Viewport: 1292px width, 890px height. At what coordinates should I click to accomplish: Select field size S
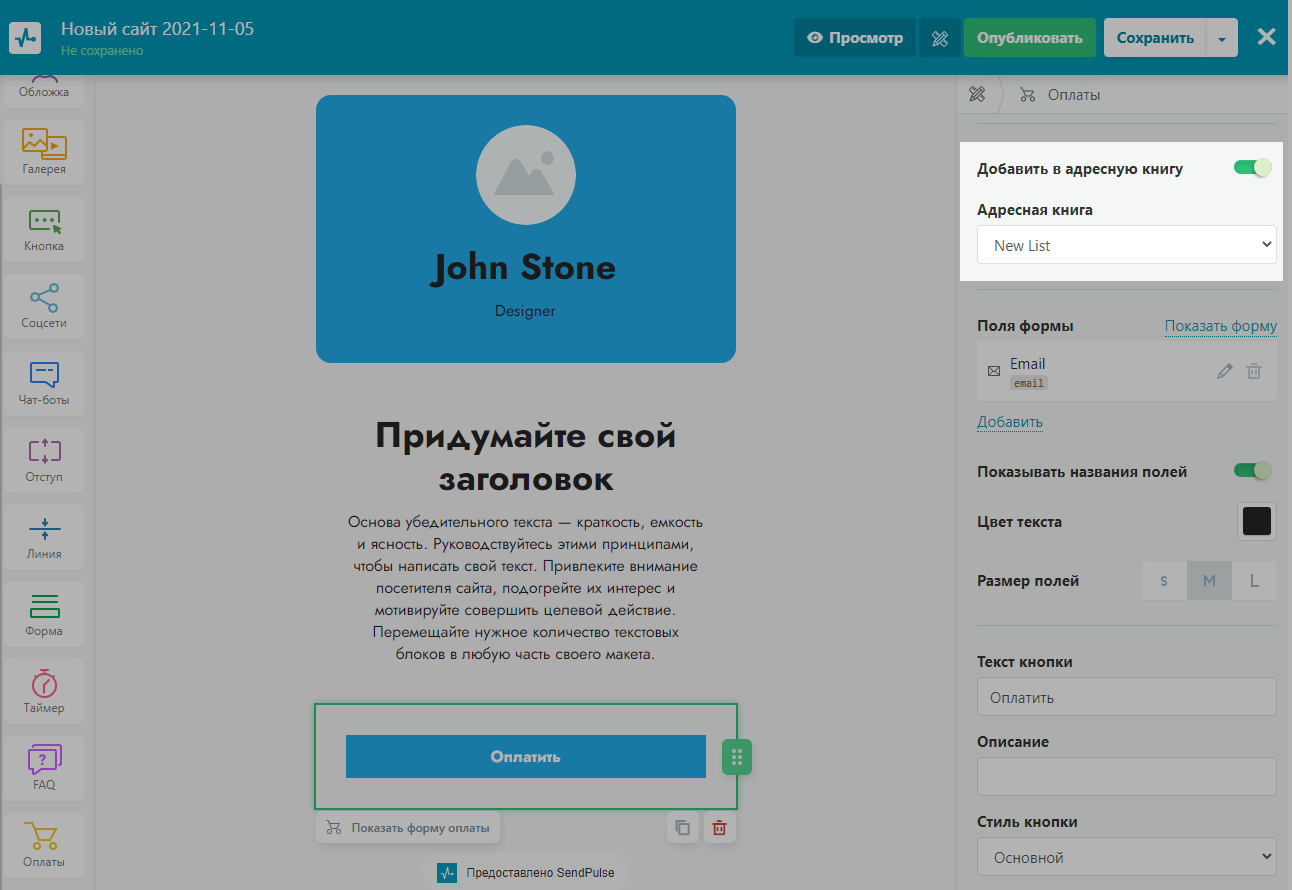coord(1164,581)
